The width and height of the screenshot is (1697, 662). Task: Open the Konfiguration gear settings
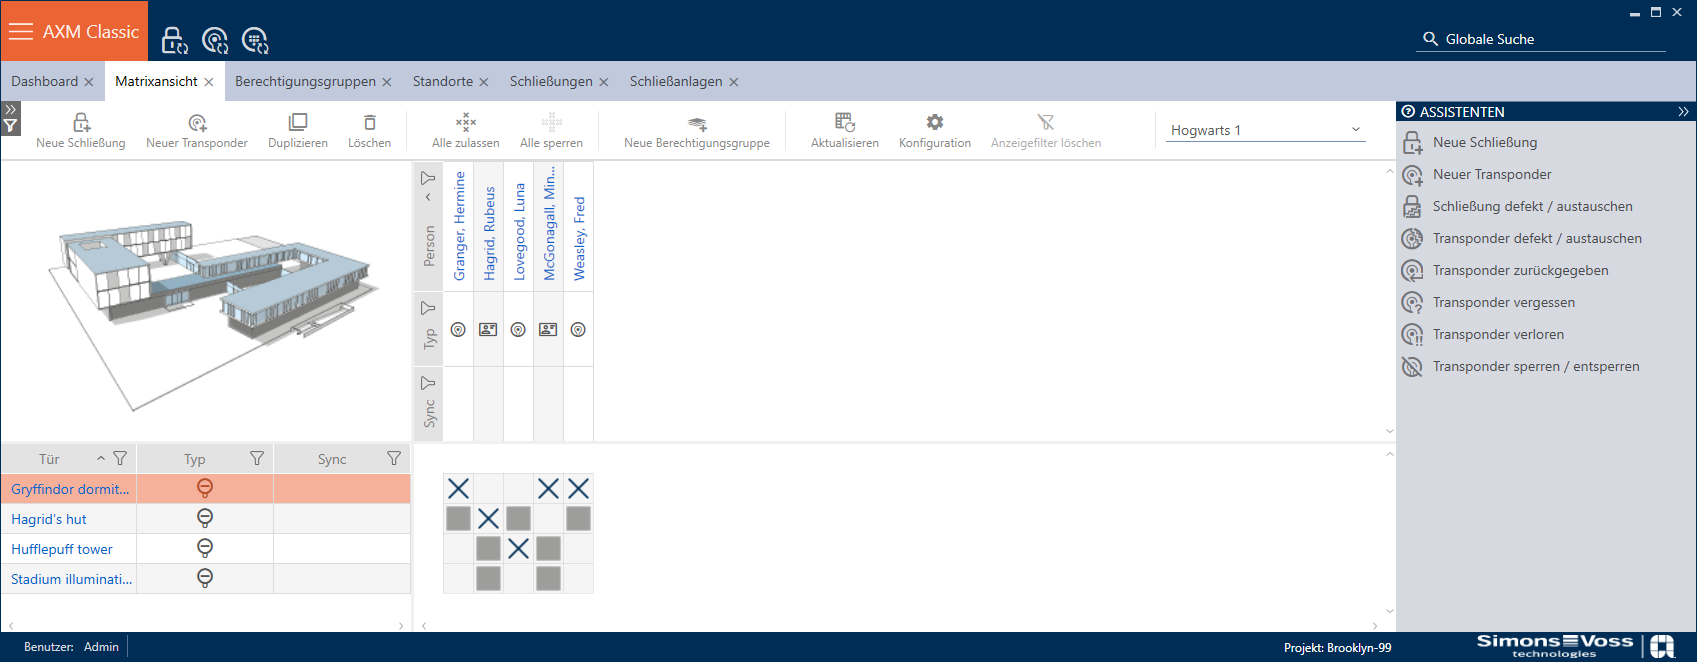pos(934,123)
